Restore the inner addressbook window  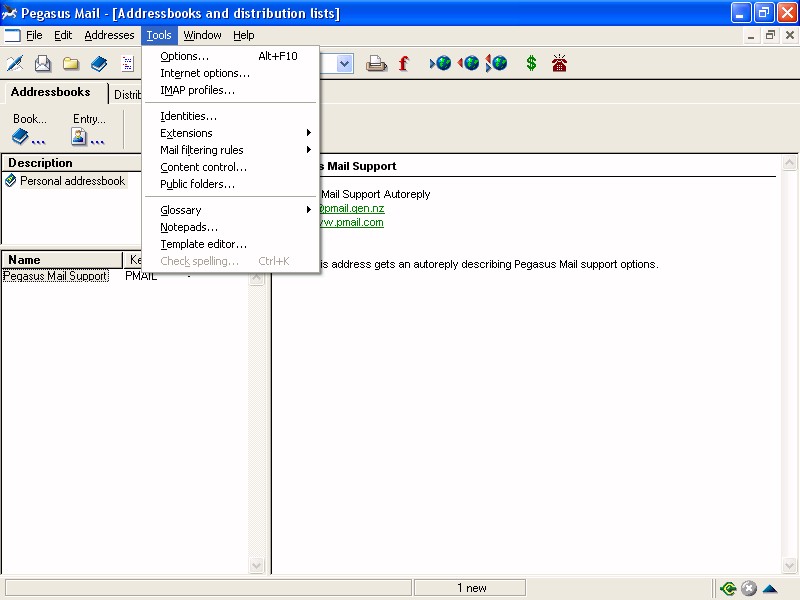click(770, 35)
